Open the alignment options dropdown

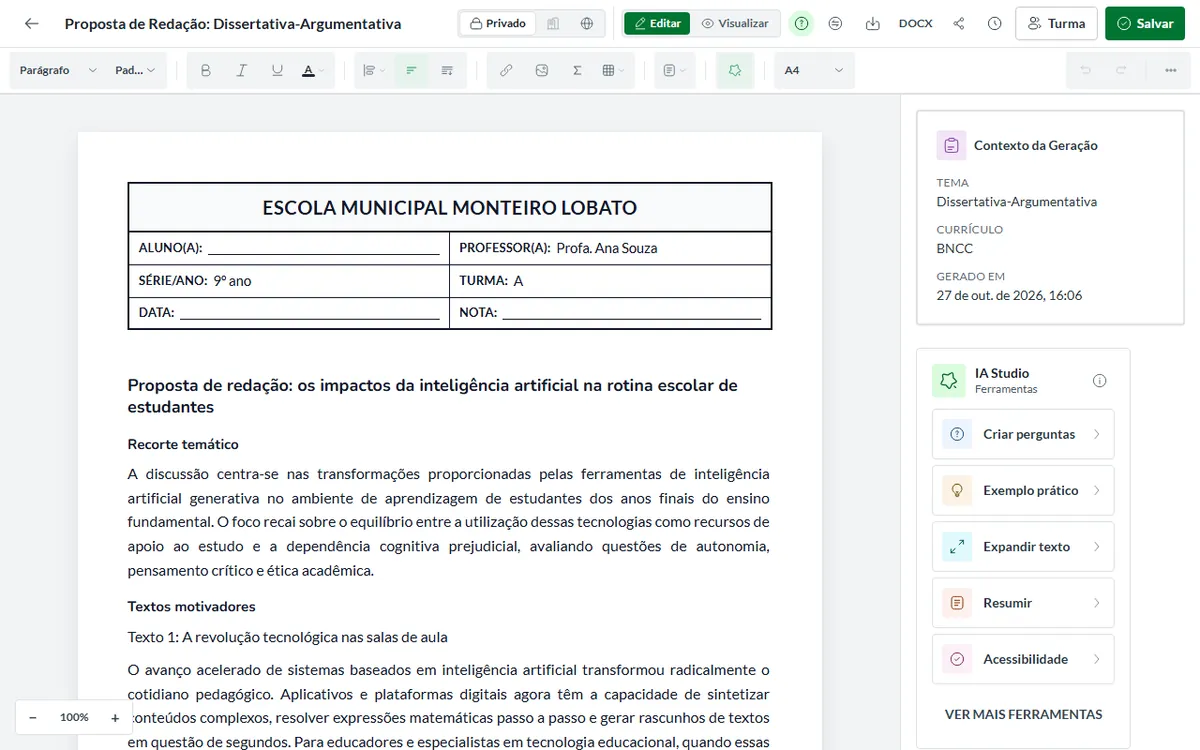tap(374, 71)
